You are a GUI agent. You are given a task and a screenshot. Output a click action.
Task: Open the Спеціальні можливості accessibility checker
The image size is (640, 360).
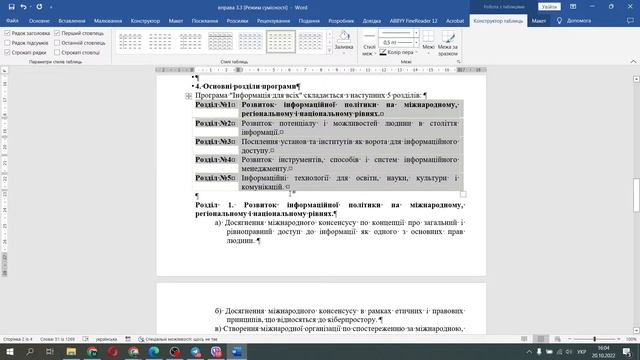178,339
